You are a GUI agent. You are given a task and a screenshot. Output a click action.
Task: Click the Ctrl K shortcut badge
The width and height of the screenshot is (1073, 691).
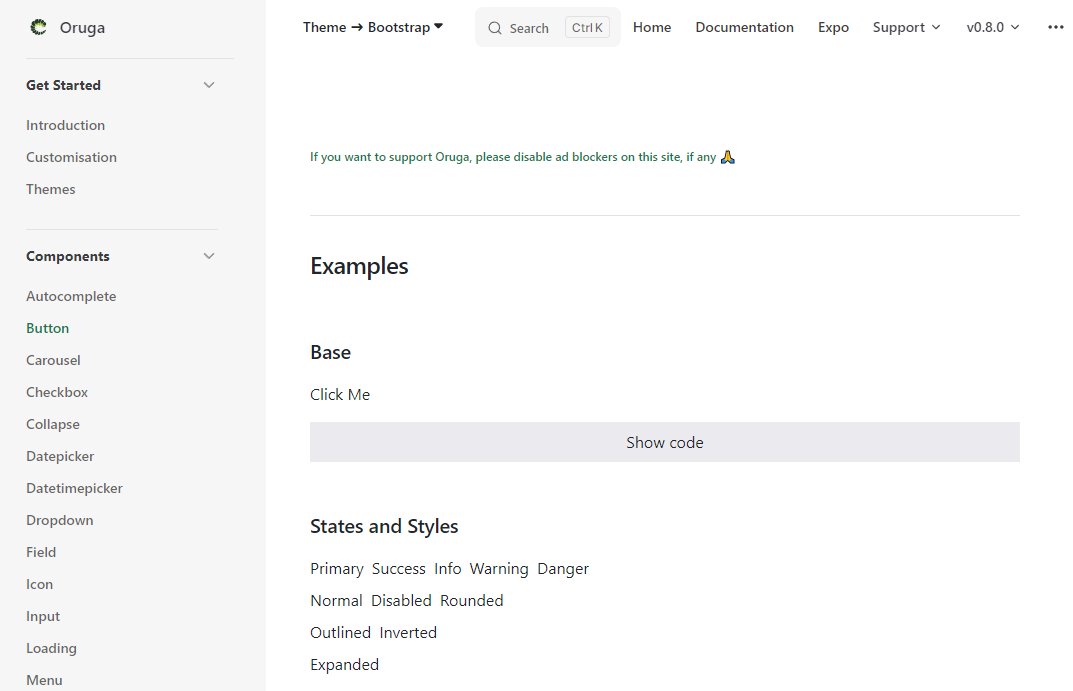coord(587,27)
